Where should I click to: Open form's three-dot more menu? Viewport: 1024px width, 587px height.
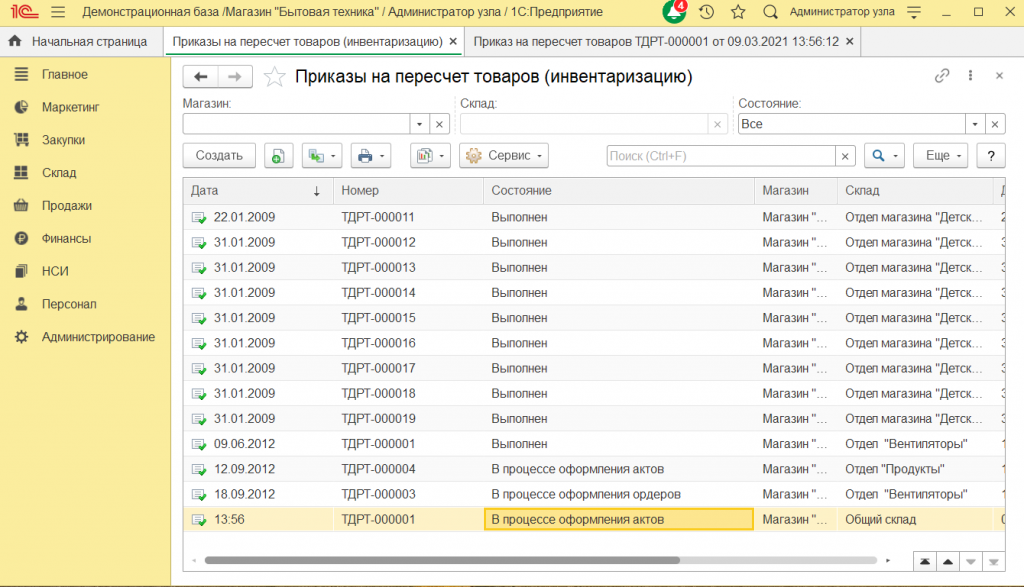tap(970, 76)
